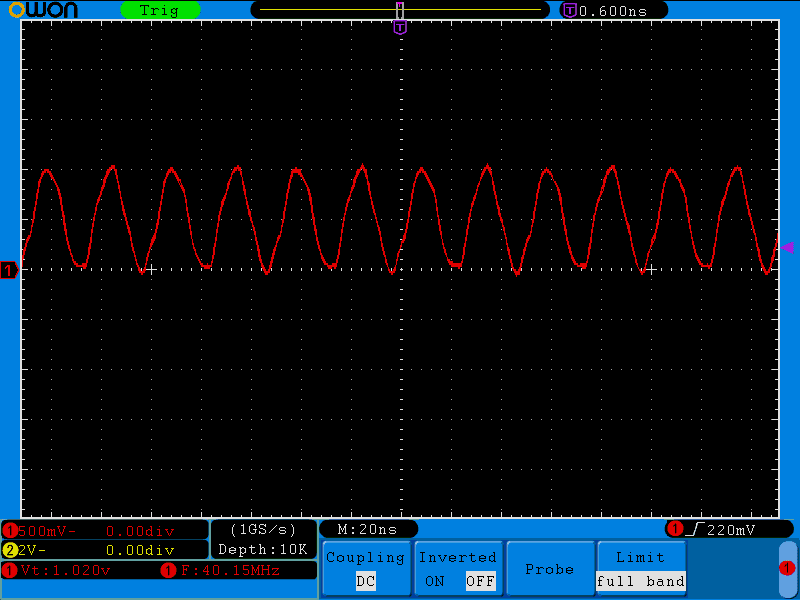Click the green Trig status indicator

[x=160, y=10]
